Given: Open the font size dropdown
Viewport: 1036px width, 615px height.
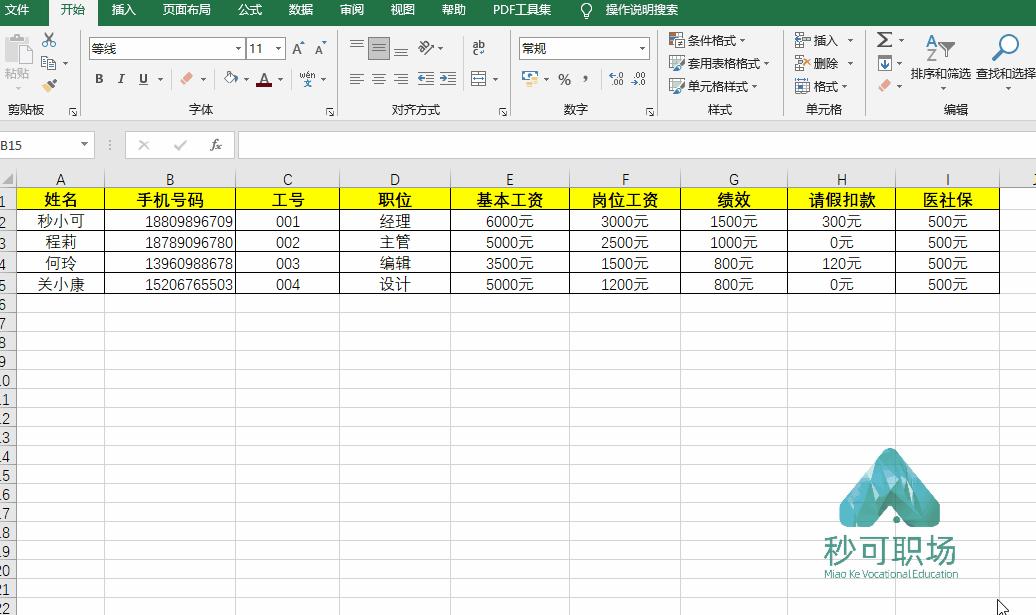Looking at the screenshot, I should (276, 47).
